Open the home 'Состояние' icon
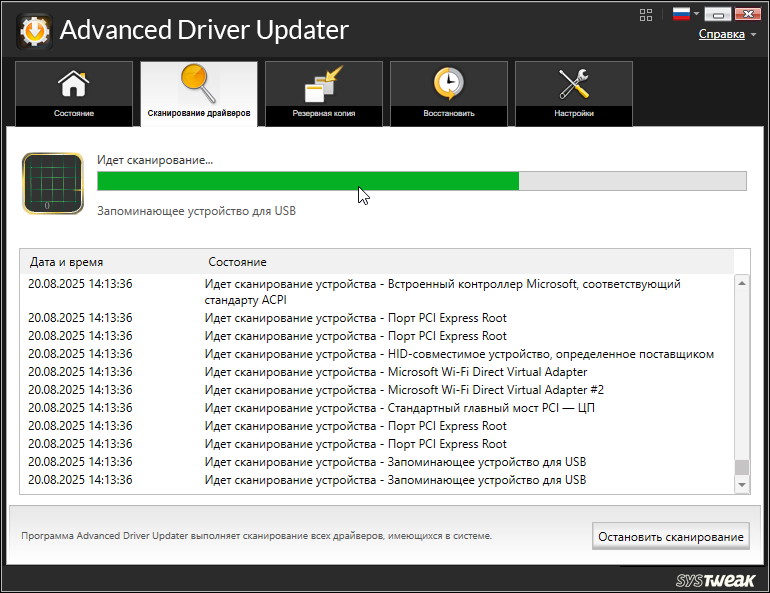The image size is (770, 593). coord(74,83)
